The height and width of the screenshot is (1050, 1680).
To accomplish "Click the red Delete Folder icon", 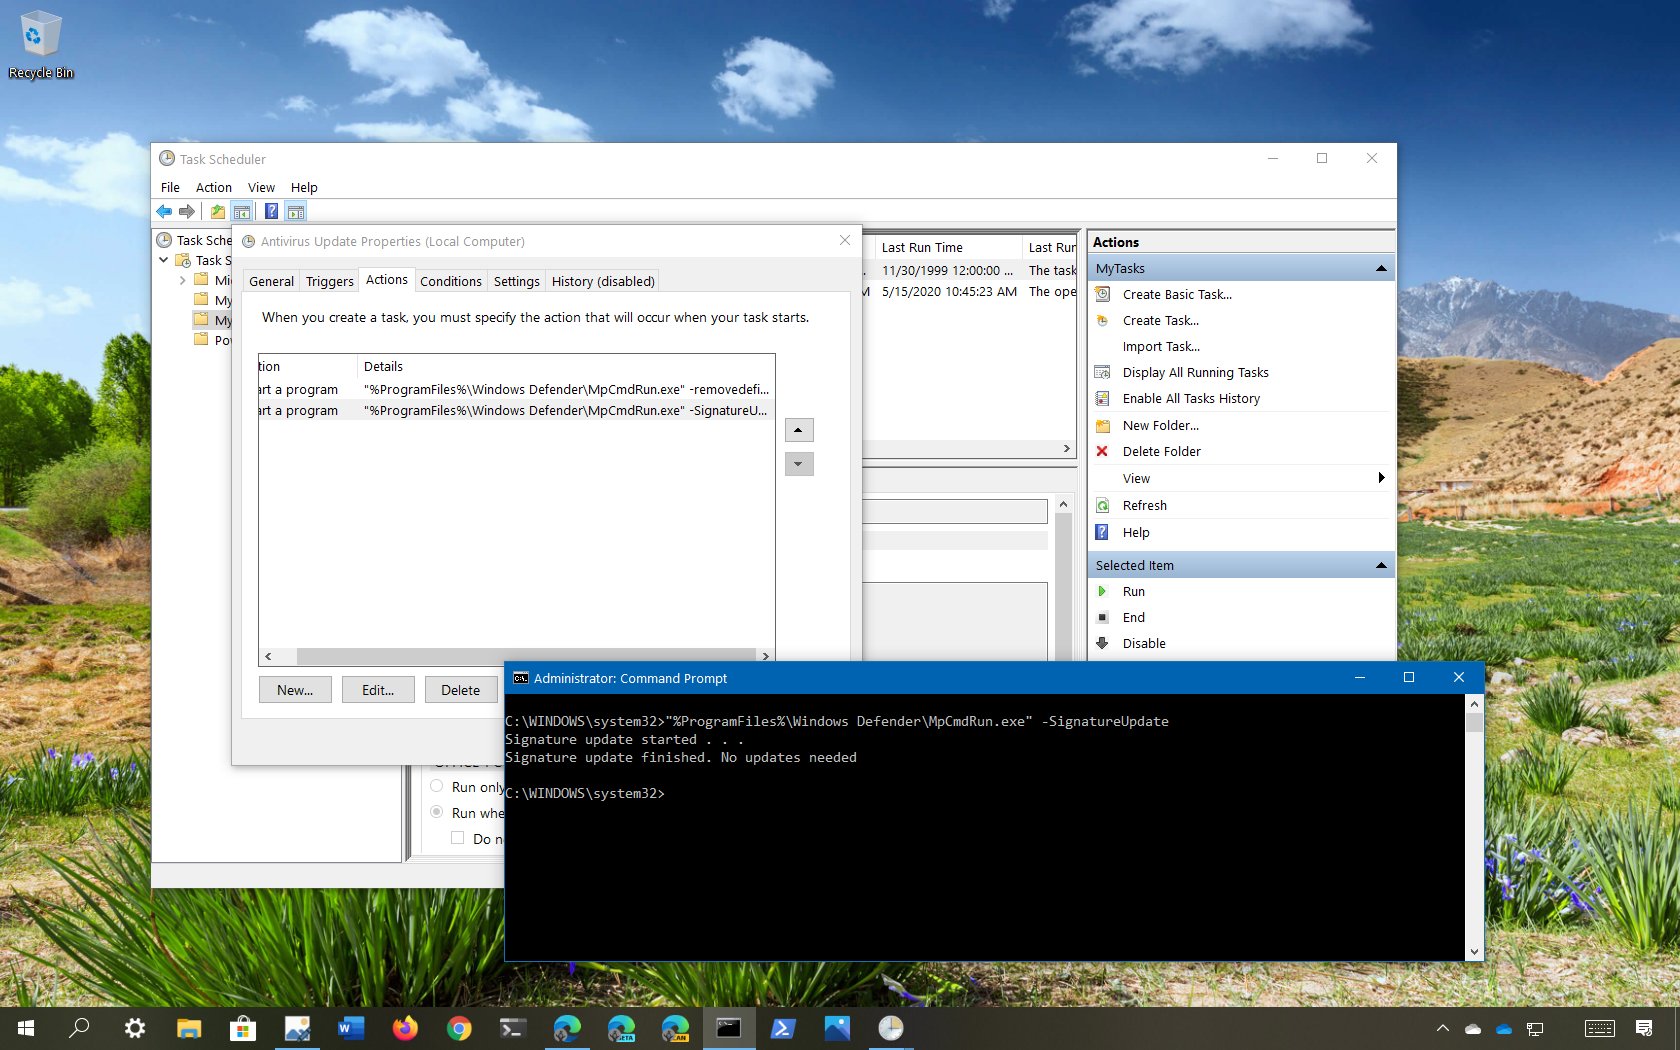I will pos(1102,451).
